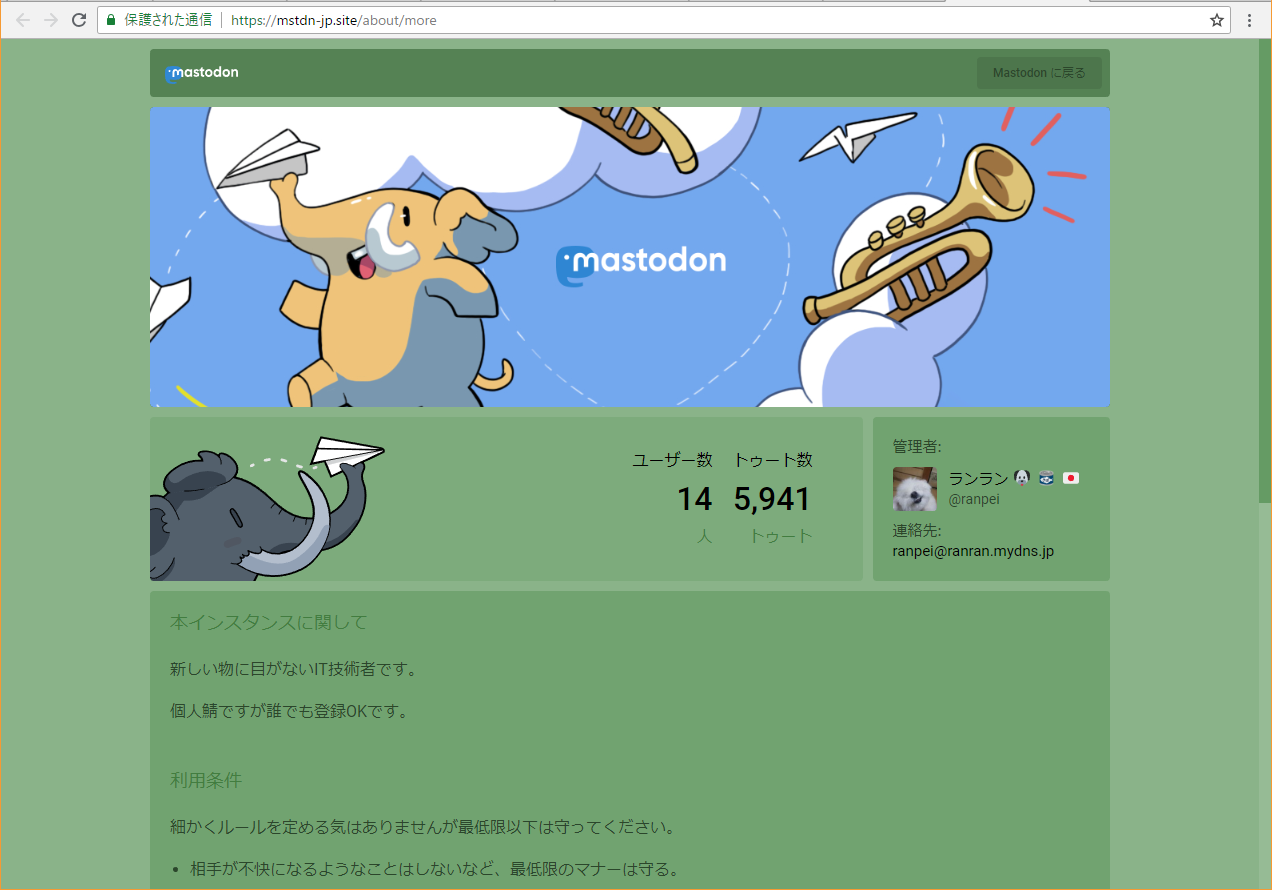This screenshot has height=890, width=1272.
Task: Click the large Mastodon logo in the banner
Action: pos(641,263)
